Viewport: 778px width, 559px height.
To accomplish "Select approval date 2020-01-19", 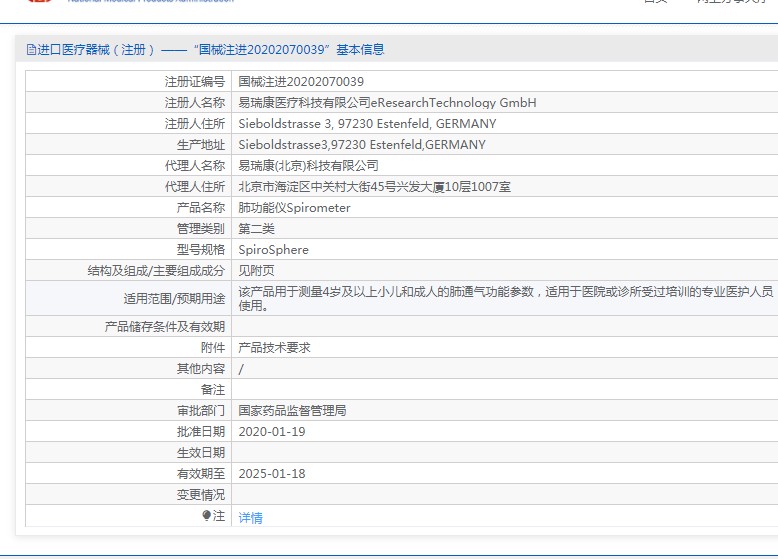I will tap(272, 432).
